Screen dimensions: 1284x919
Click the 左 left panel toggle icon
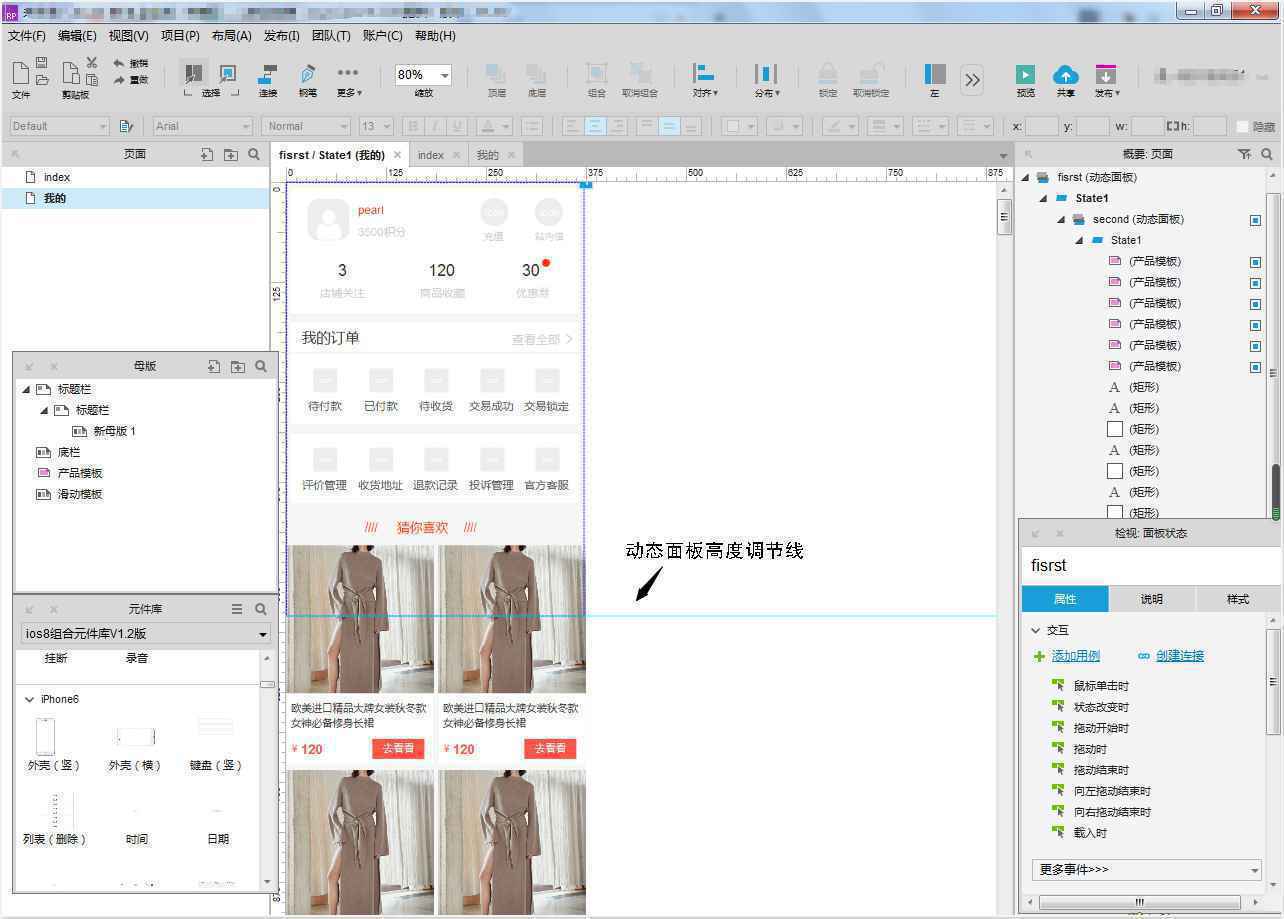(x=935, y=74)
